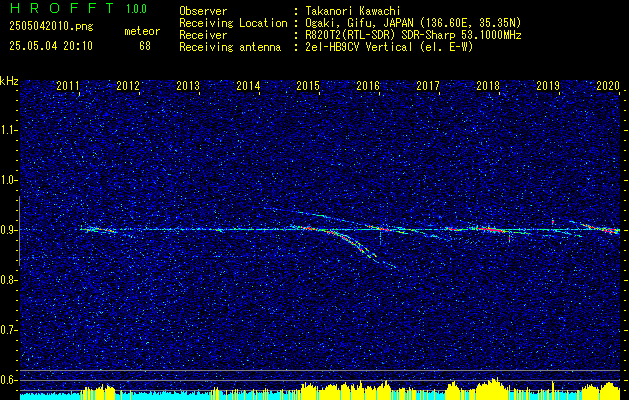This screenshot has height=400, width=629.
Task: Click the 1.0 kHz axis label
Action: coord(8,181)
